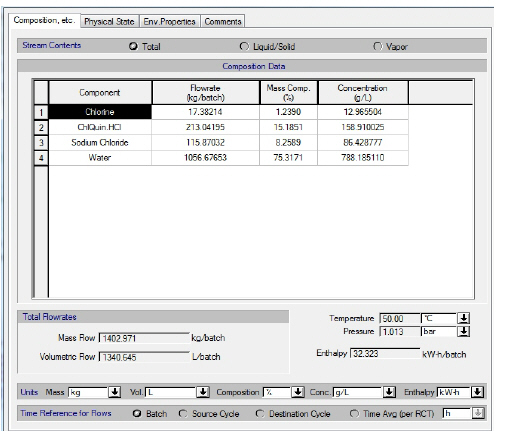The height and width of the screenshot is (435, 506).
Task: Select the Chlorine component cell
Action: tap(100, 112)
